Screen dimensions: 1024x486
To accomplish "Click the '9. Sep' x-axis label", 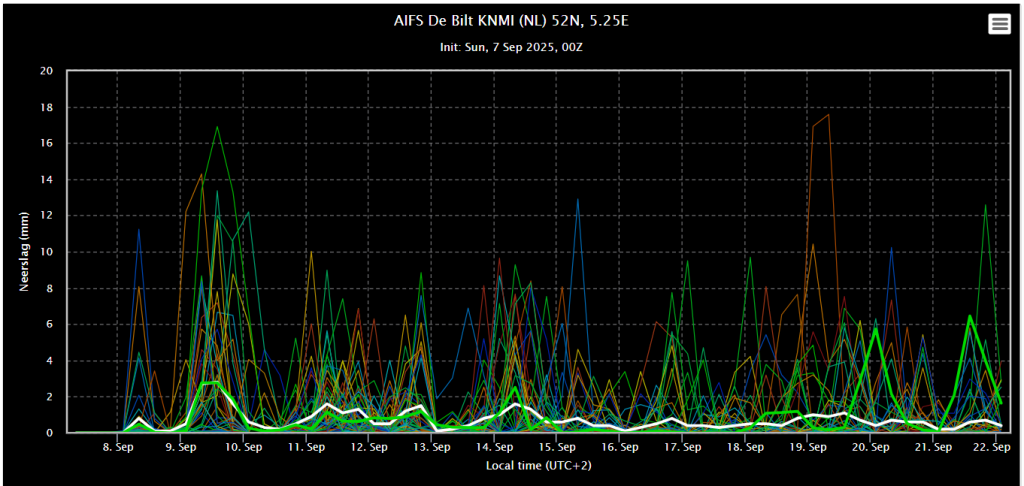I will click(x=180, y=447).
